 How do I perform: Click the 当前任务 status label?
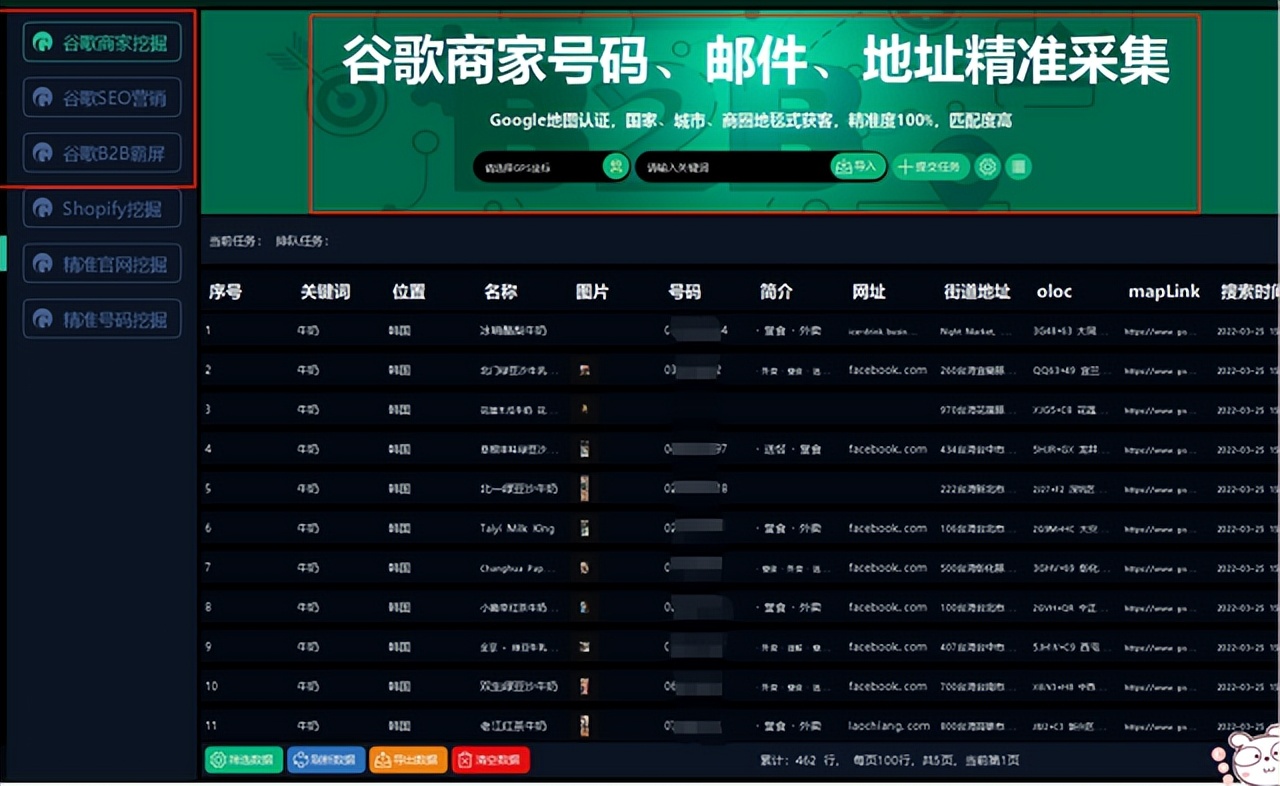[x=235, y=241]
